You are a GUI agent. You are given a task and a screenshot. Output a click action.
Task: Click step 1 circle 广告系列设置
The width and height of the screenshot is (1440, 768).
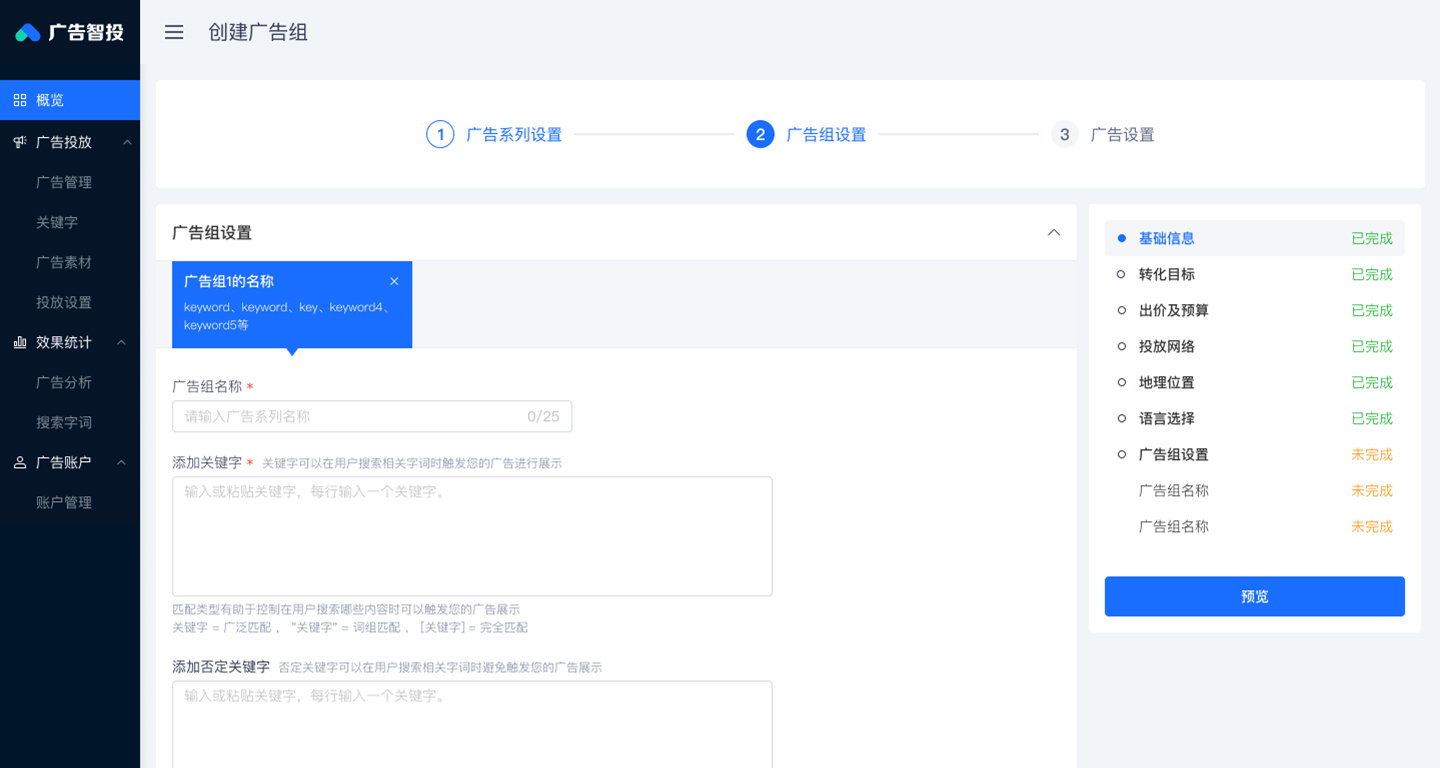click(x=440, y=134)
